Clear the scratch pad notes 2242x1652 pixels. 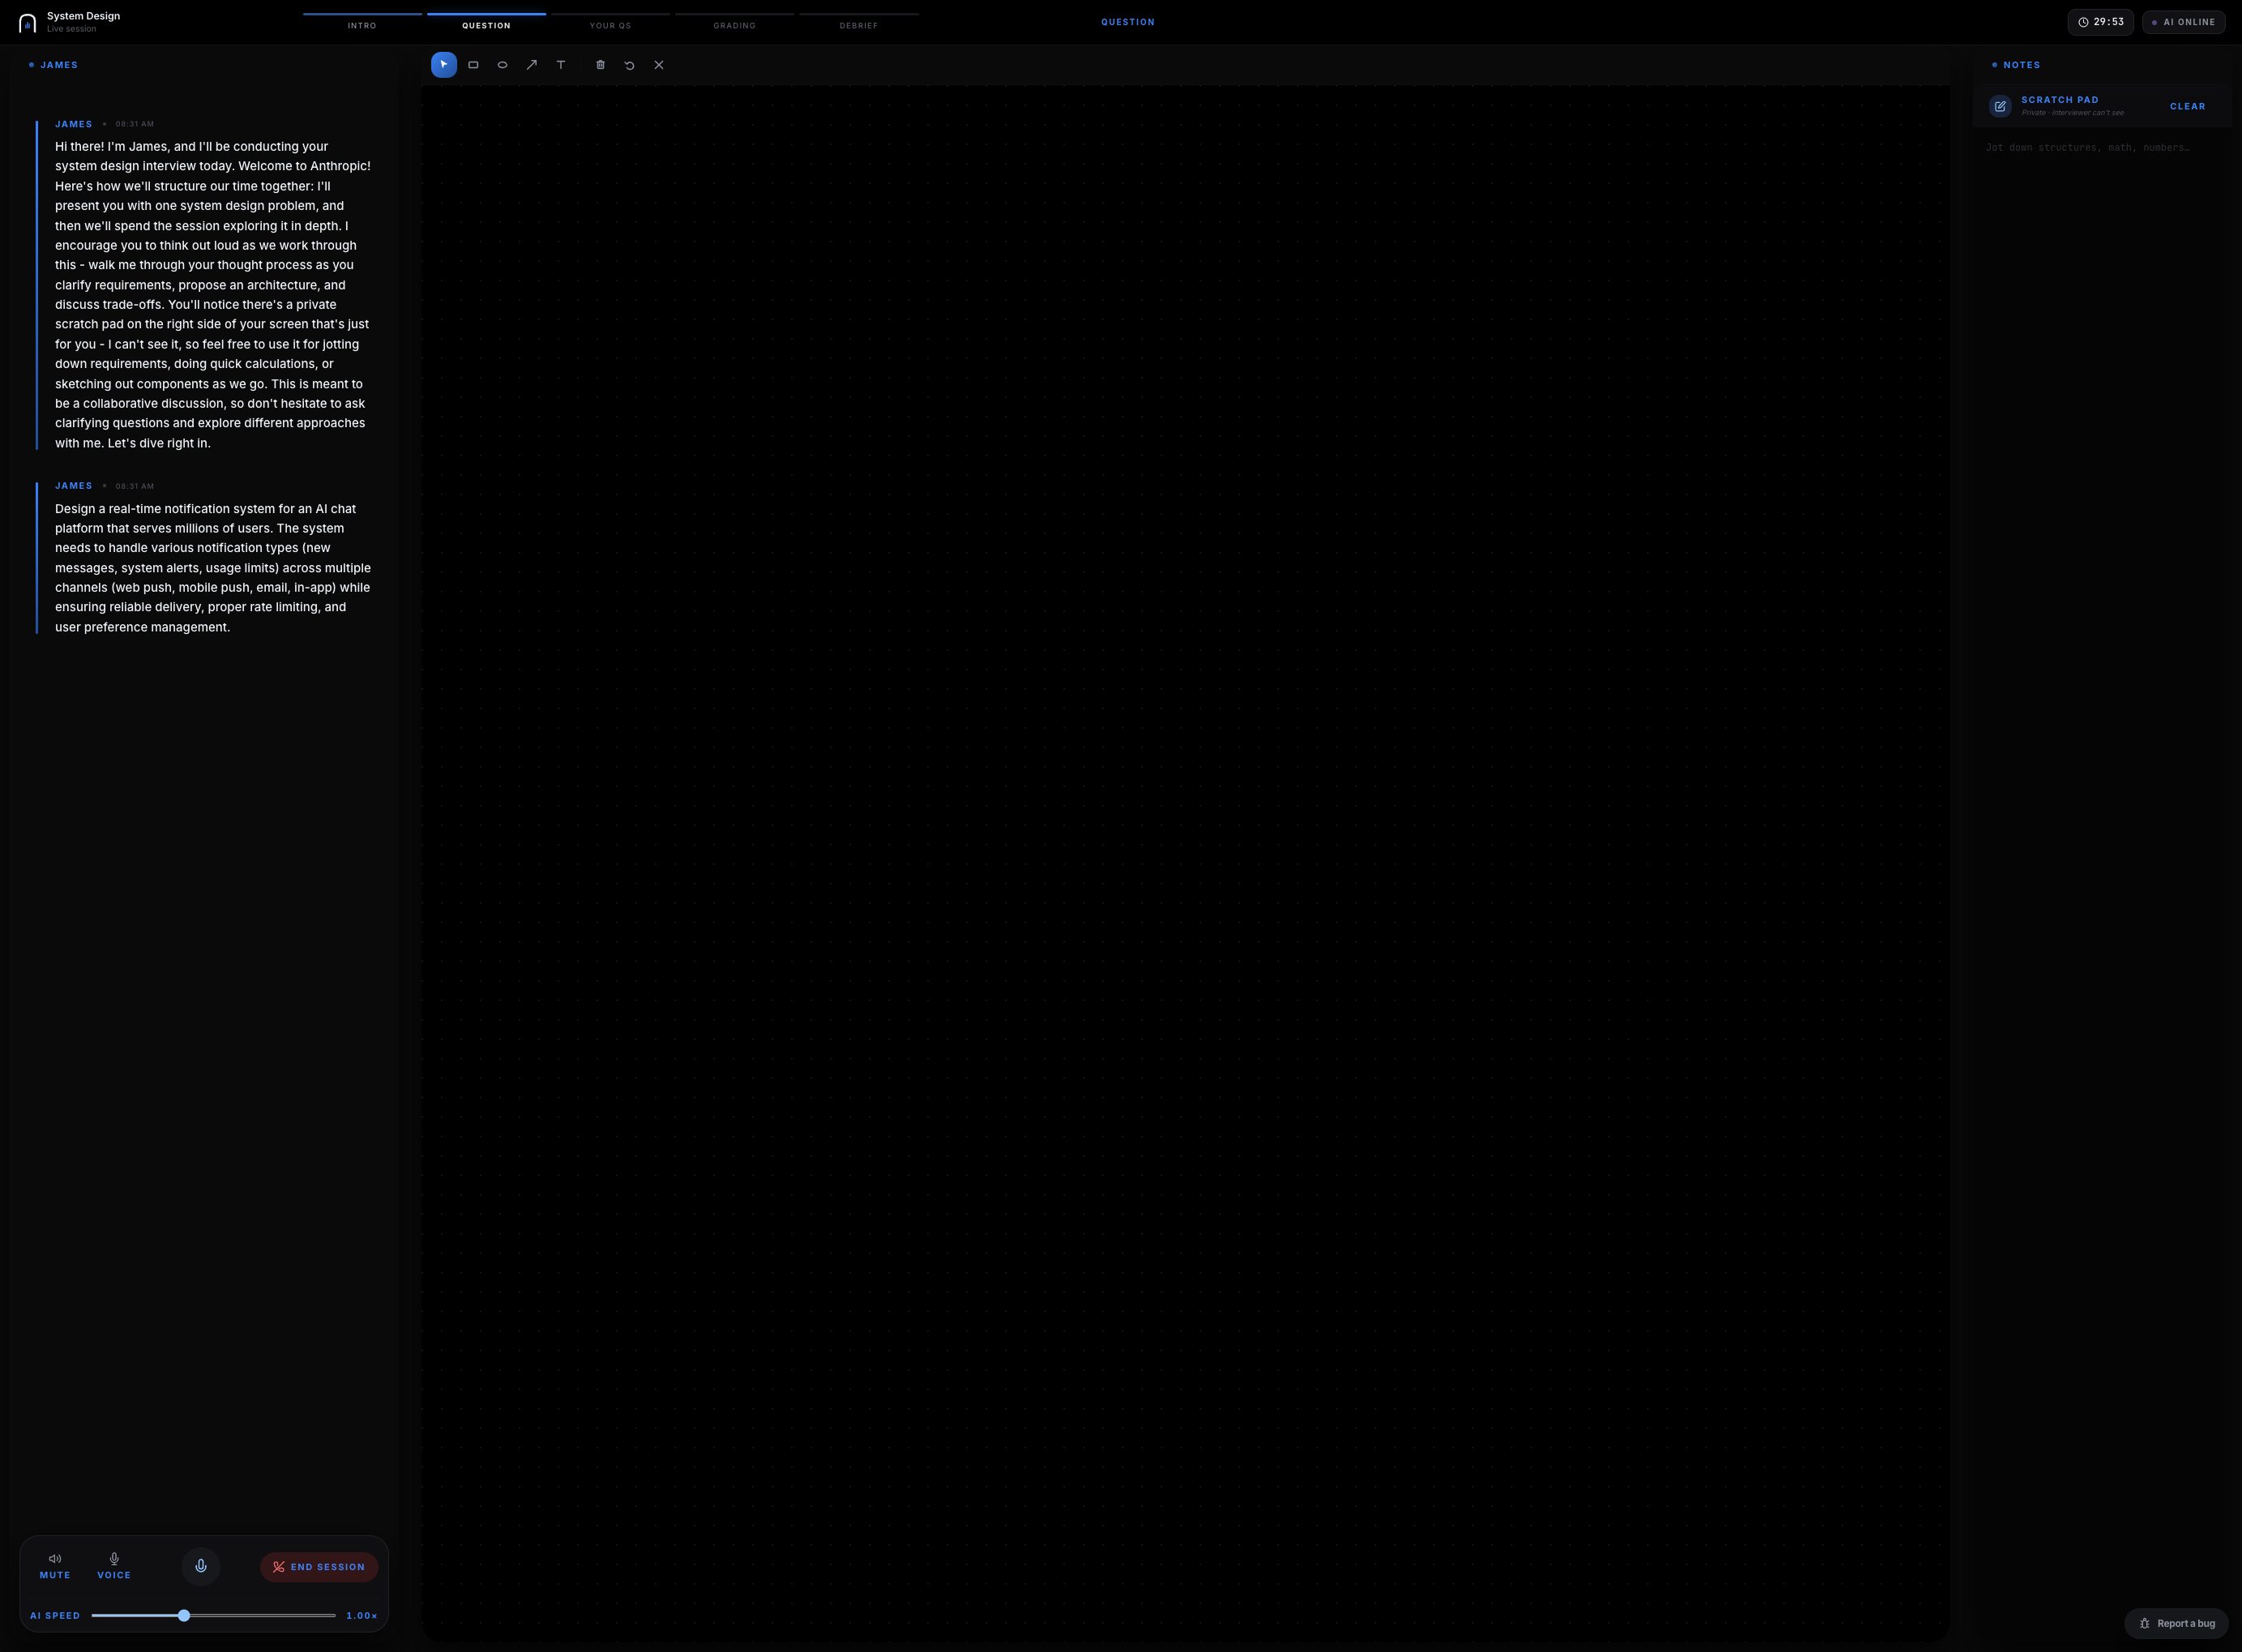(2187, 106)
